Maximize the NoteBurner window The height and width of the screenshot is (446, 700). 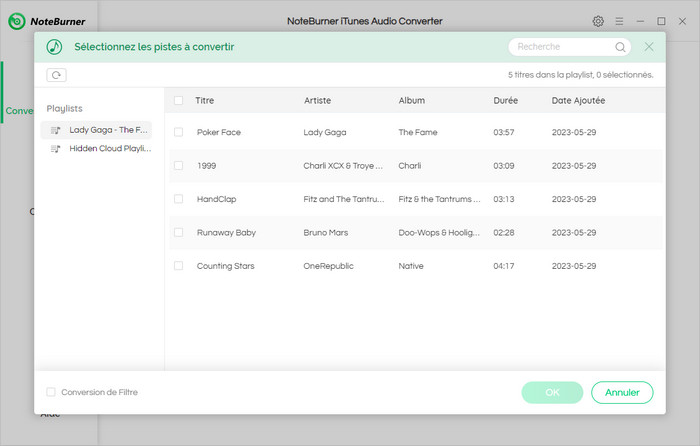point(661,21)
